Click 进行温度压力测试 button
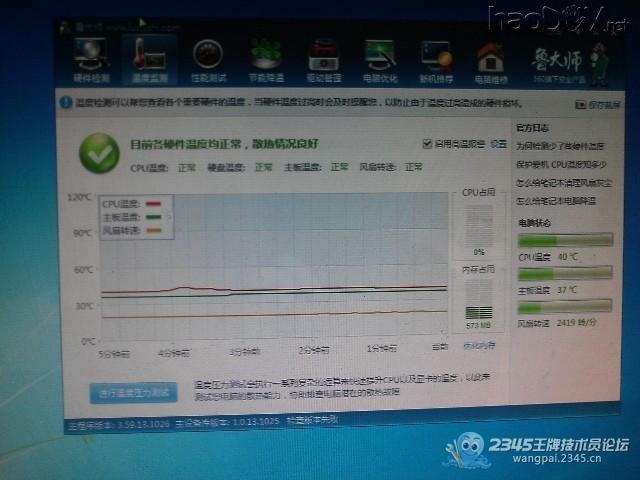 coord(132,391)
